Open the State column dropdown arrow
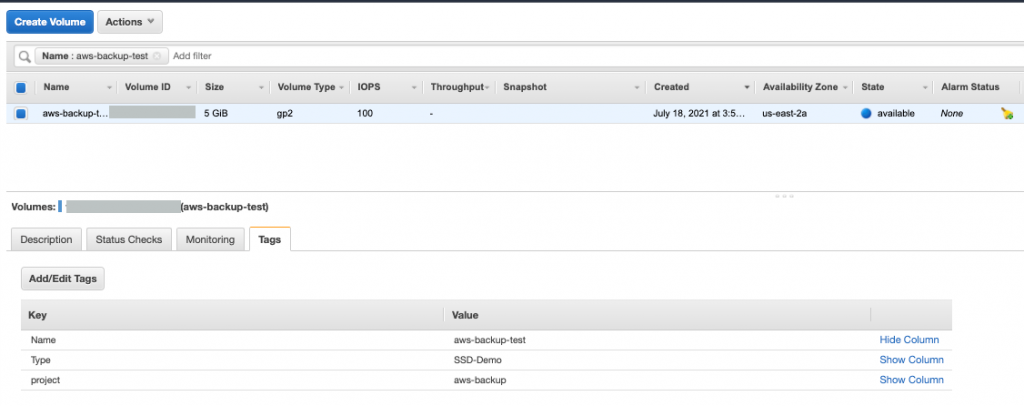This screenshot has width=1024, height=406. [925, 87]
